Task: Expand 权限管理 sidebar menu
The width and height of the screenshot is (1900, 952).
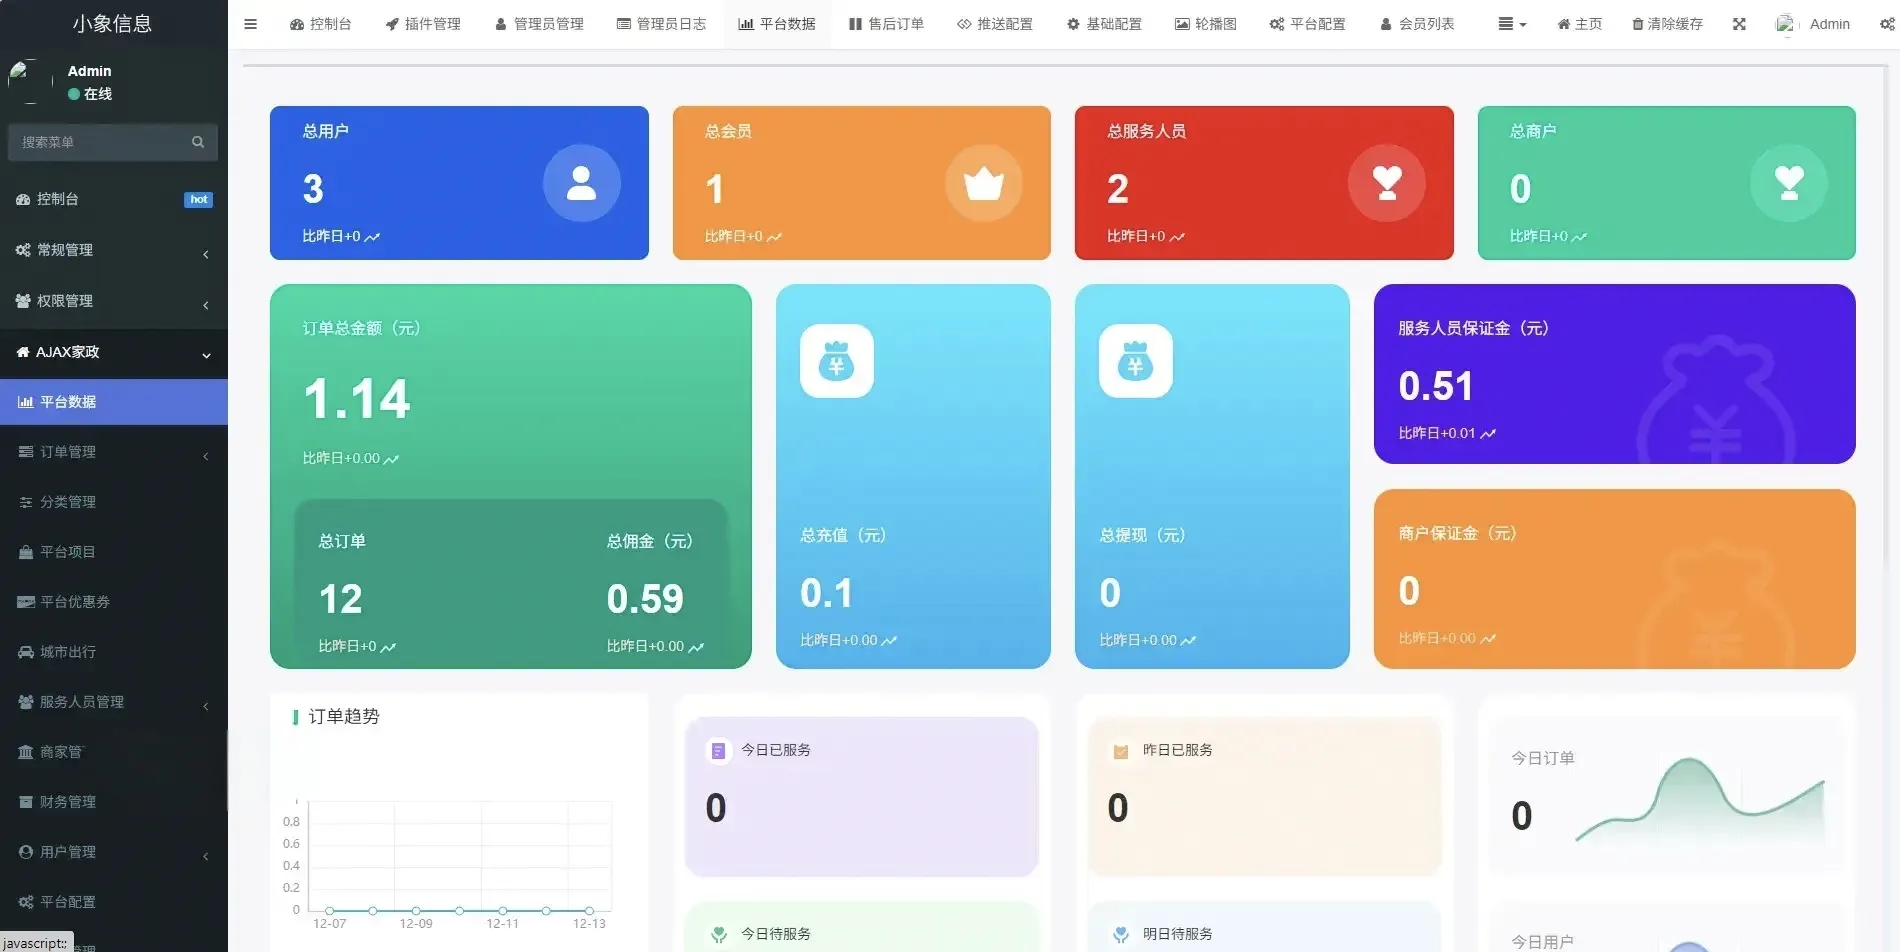Action: pos(114,301)
